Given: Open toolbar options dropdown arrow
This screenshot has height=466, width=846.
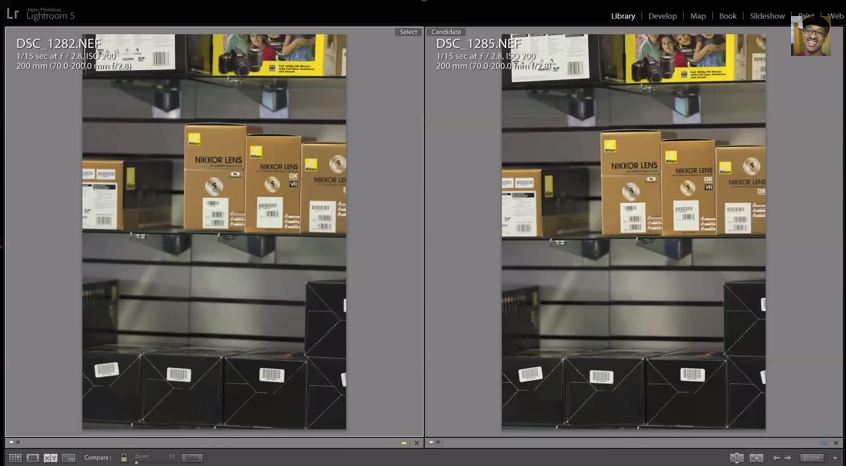Looking at the screenshot, I should pos(835,458).
